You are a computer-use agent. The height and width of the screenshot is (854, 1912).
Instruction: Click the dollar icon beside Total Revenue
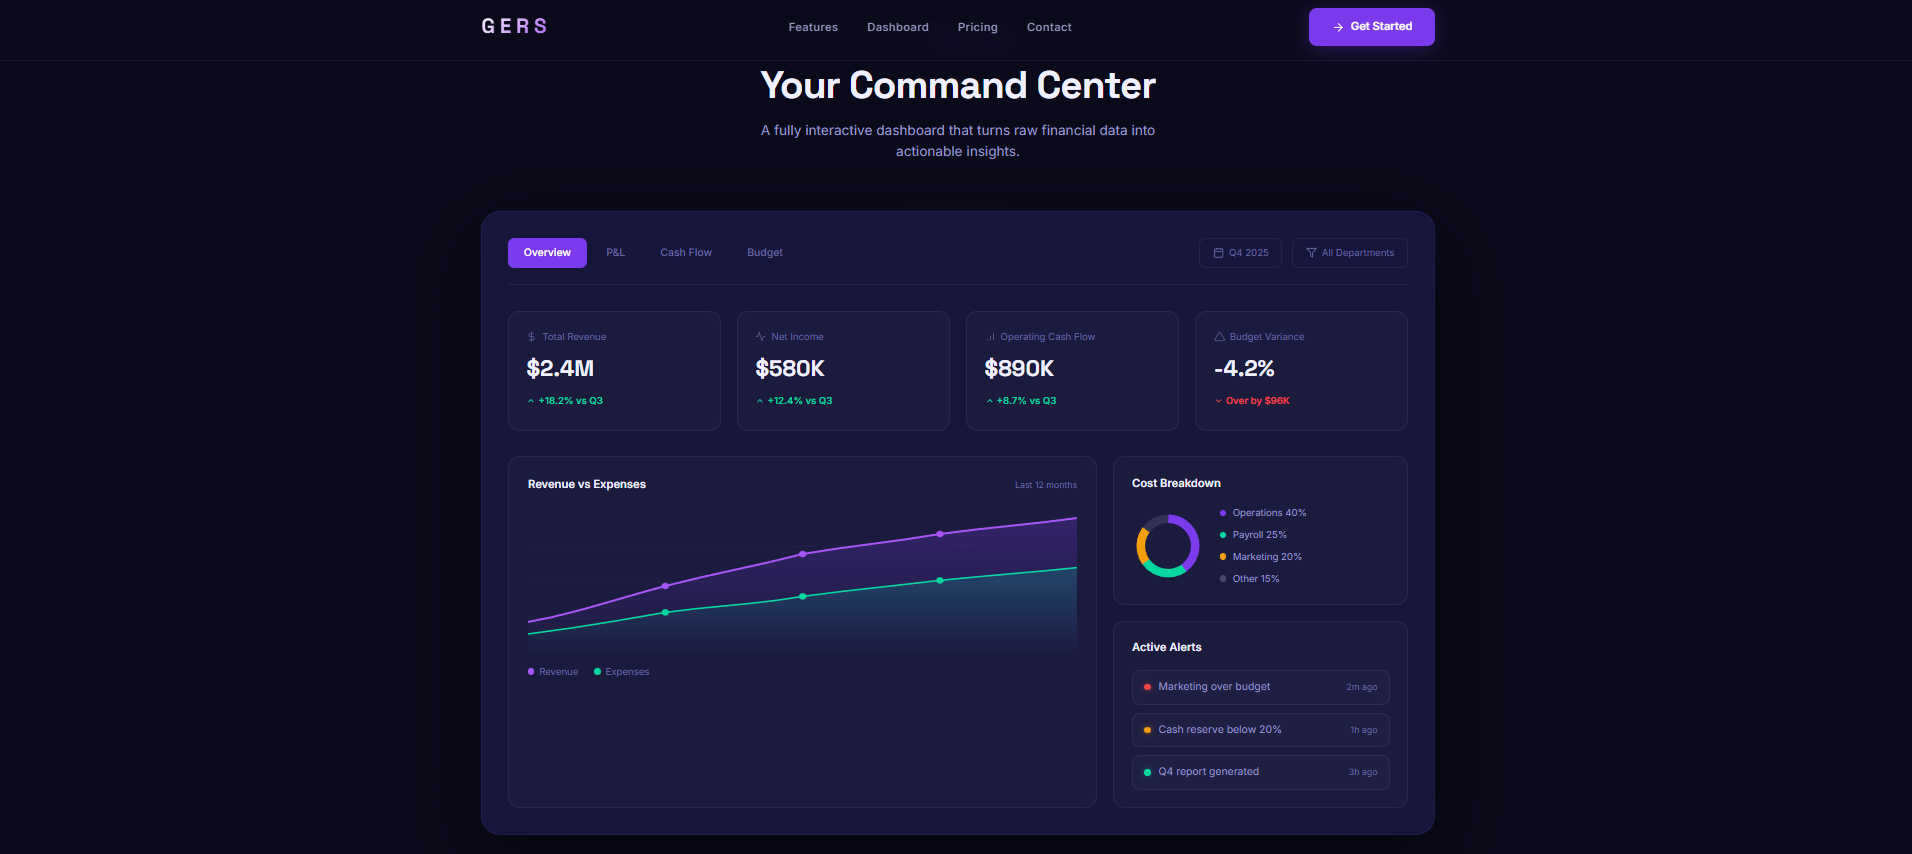click(531, 337)
